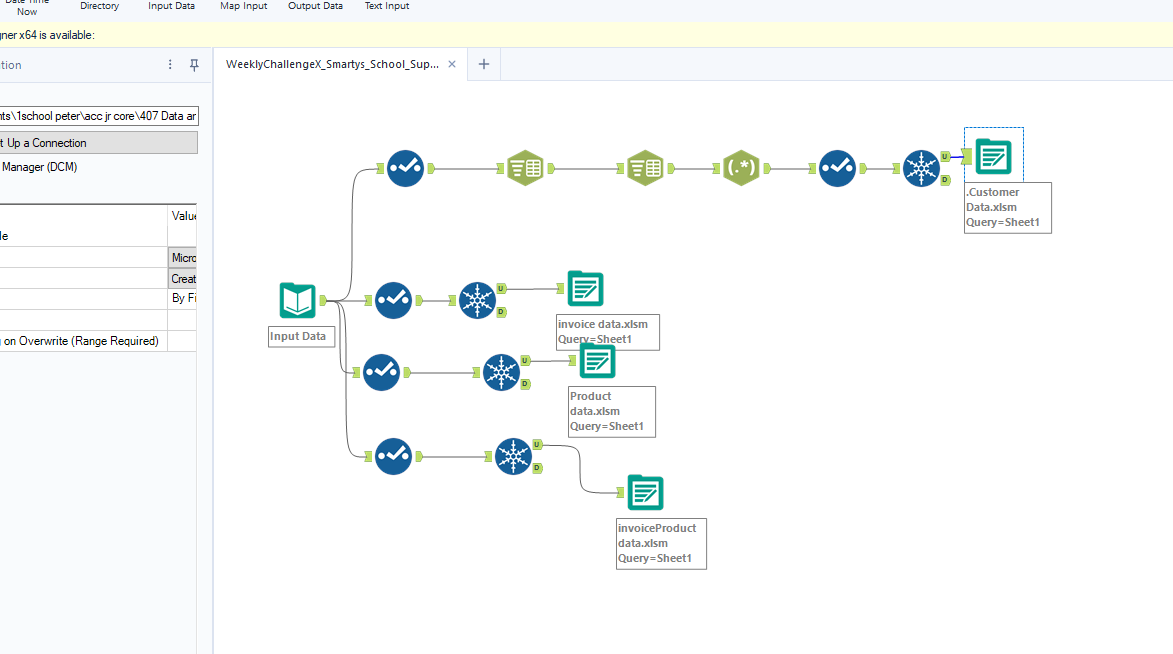1173x654 pixels.
Task: Select the second Text To Columns tool
Action: coord(645,169)
